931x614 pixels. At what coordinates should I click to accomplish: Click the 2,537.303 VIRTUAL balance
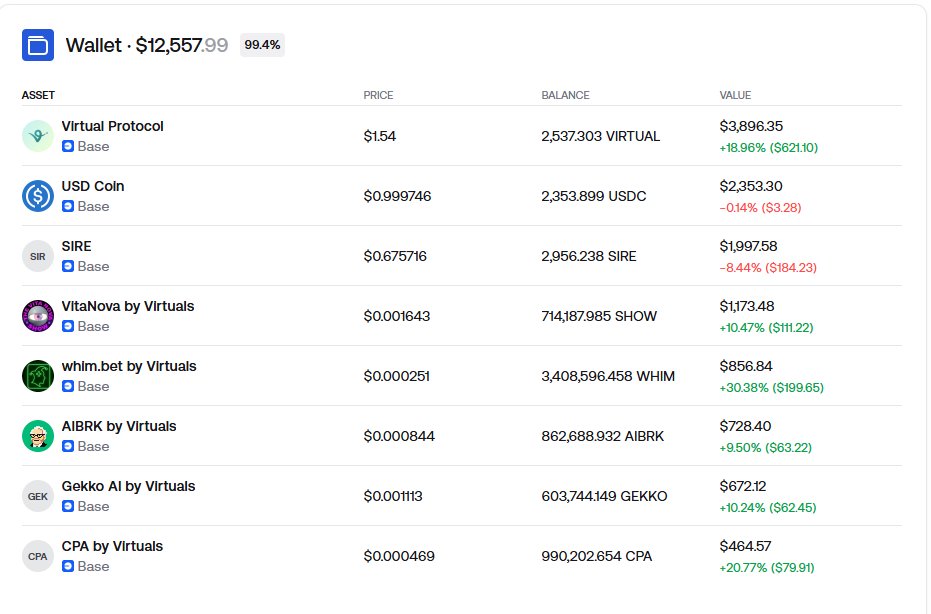[x=600, y=136]
